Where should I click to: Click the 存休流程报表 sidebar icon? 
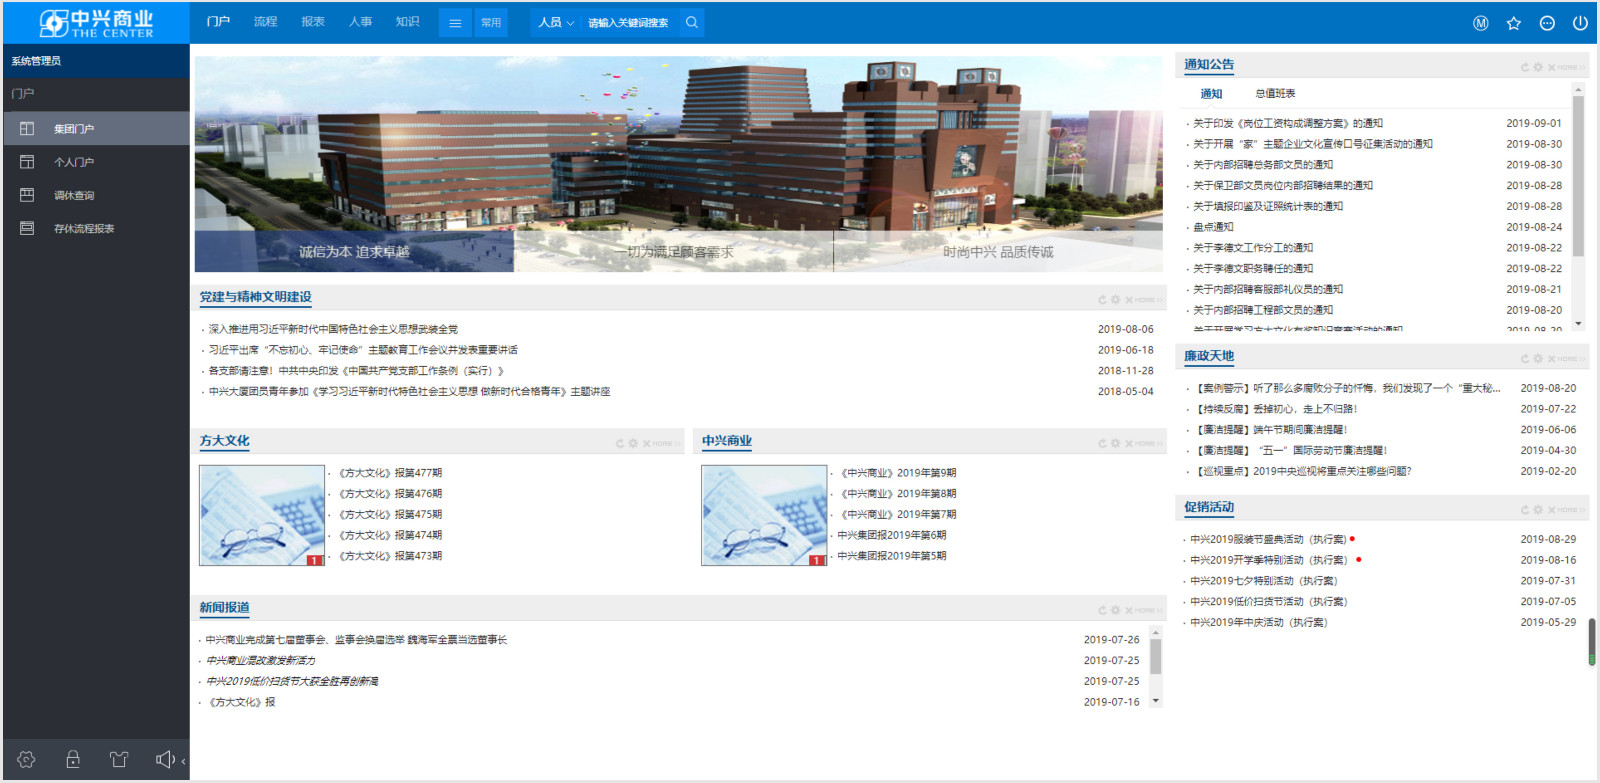click(x=27, y=228)
